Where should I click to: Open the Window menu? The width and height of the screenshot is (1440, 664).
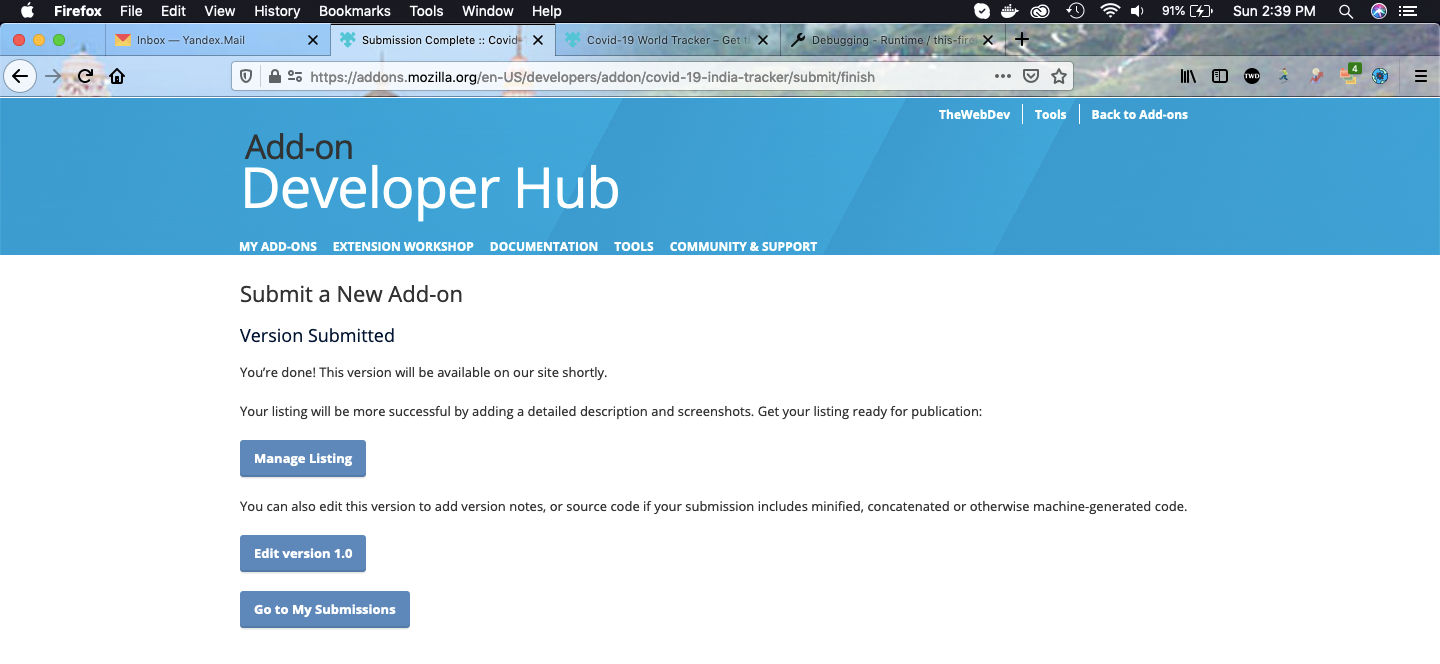(488, 11)
